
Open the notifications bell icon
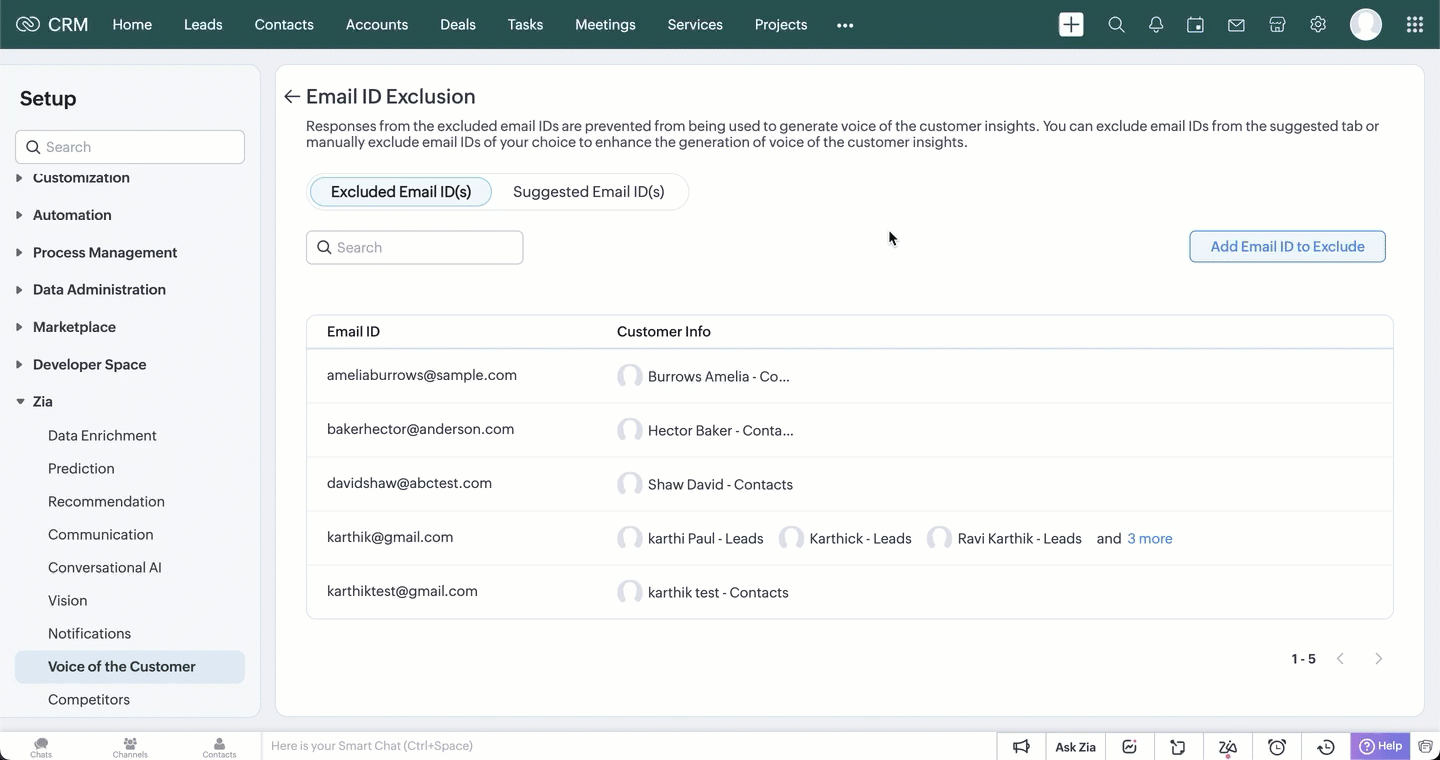1156,25
